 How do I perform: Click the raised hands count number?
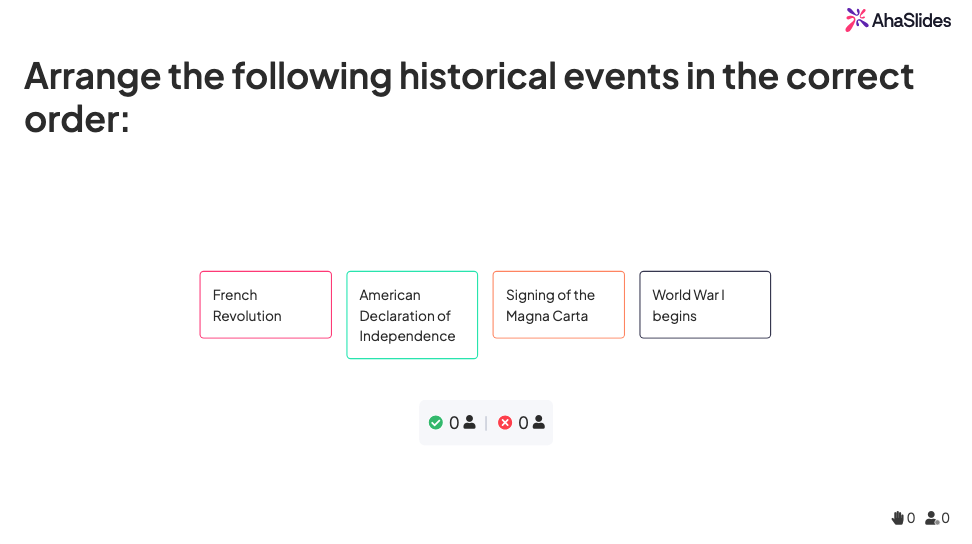(x=911, y=518)
